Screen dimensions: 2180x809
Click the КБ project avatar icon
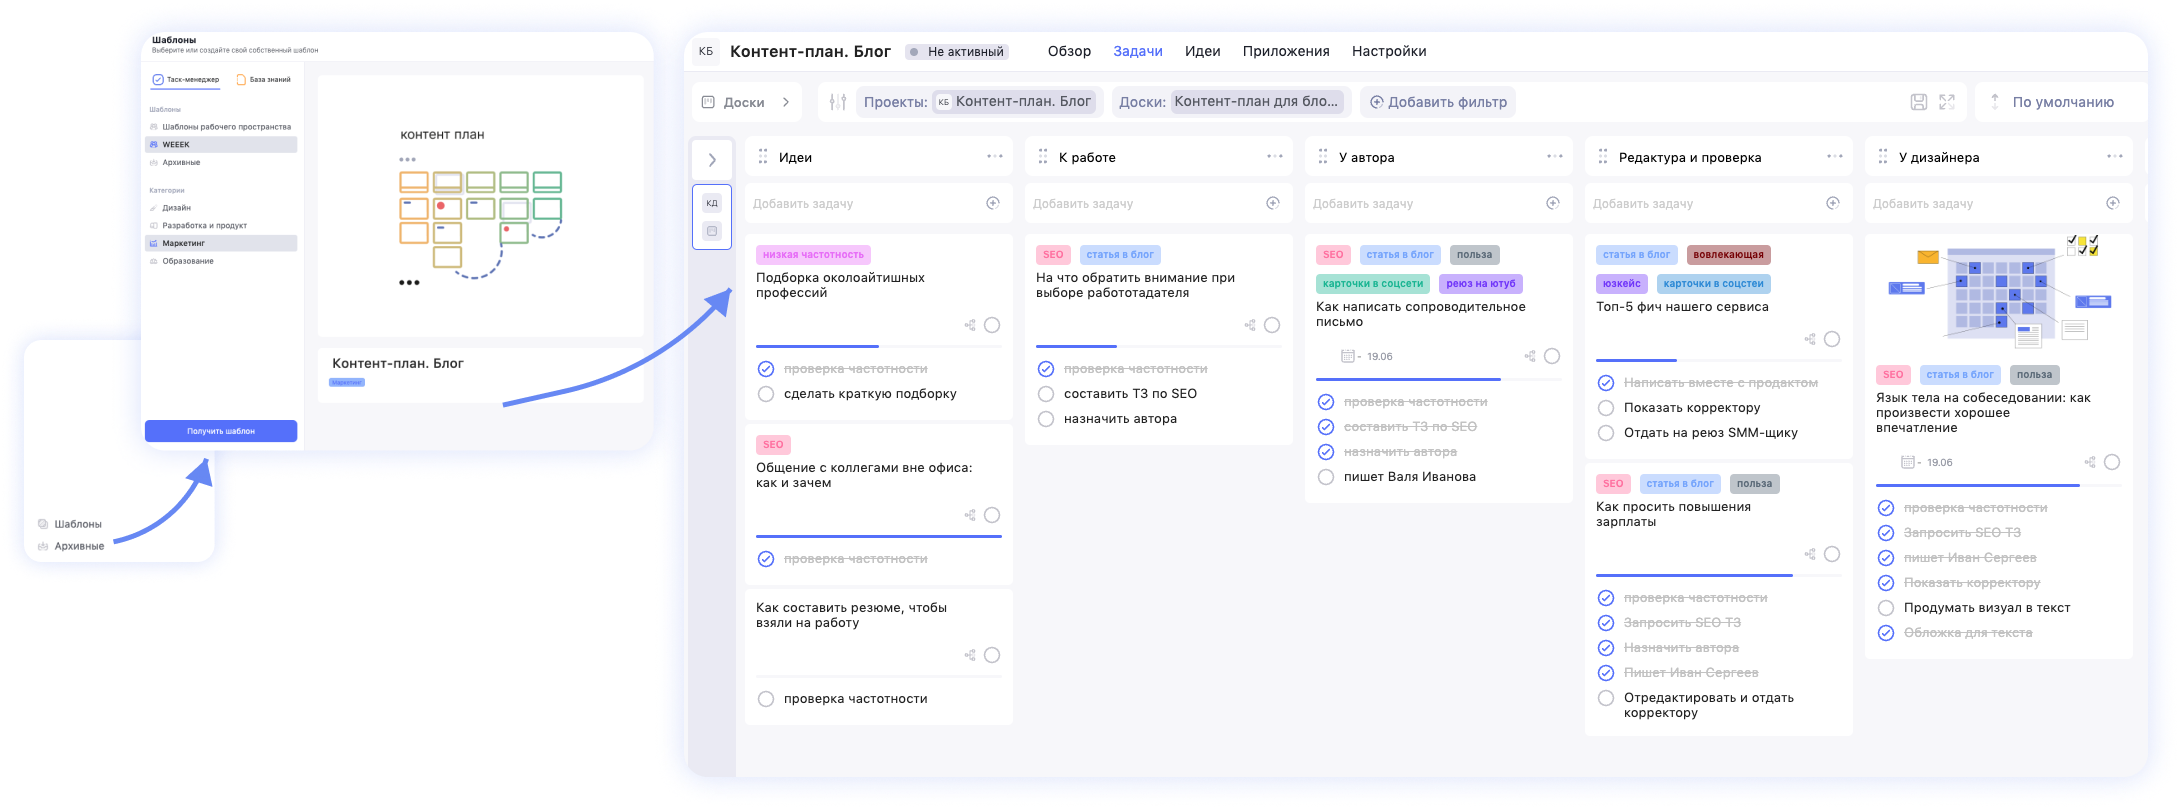click(x=706, y=51)
